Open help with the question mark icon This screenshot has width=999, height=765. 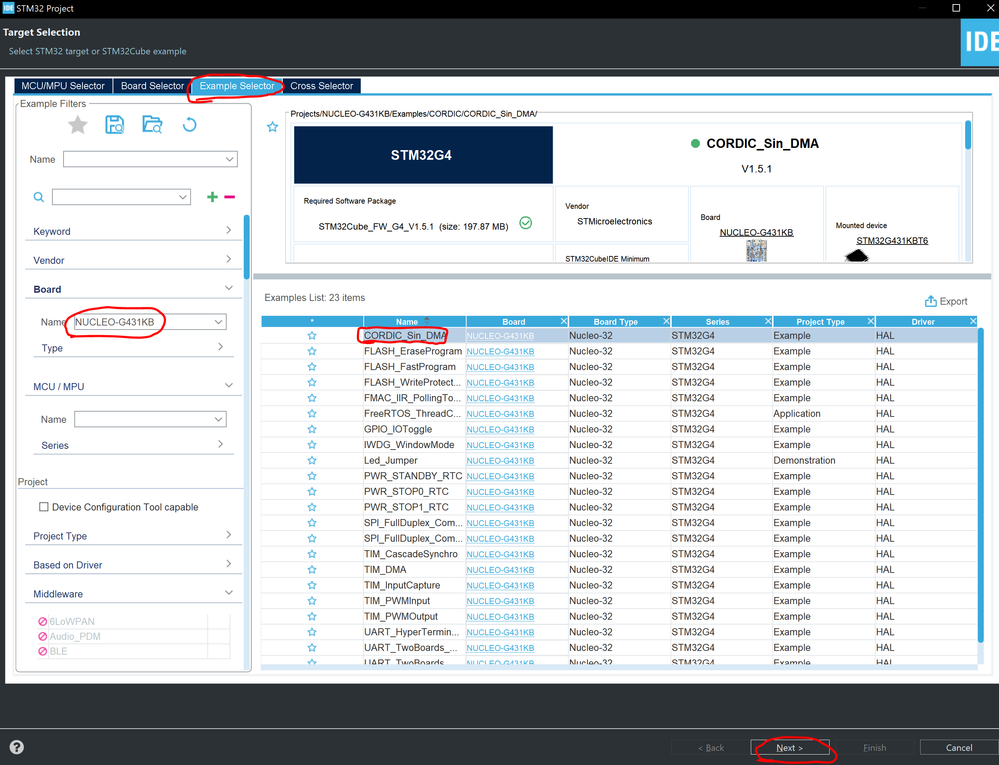point(17,747)
